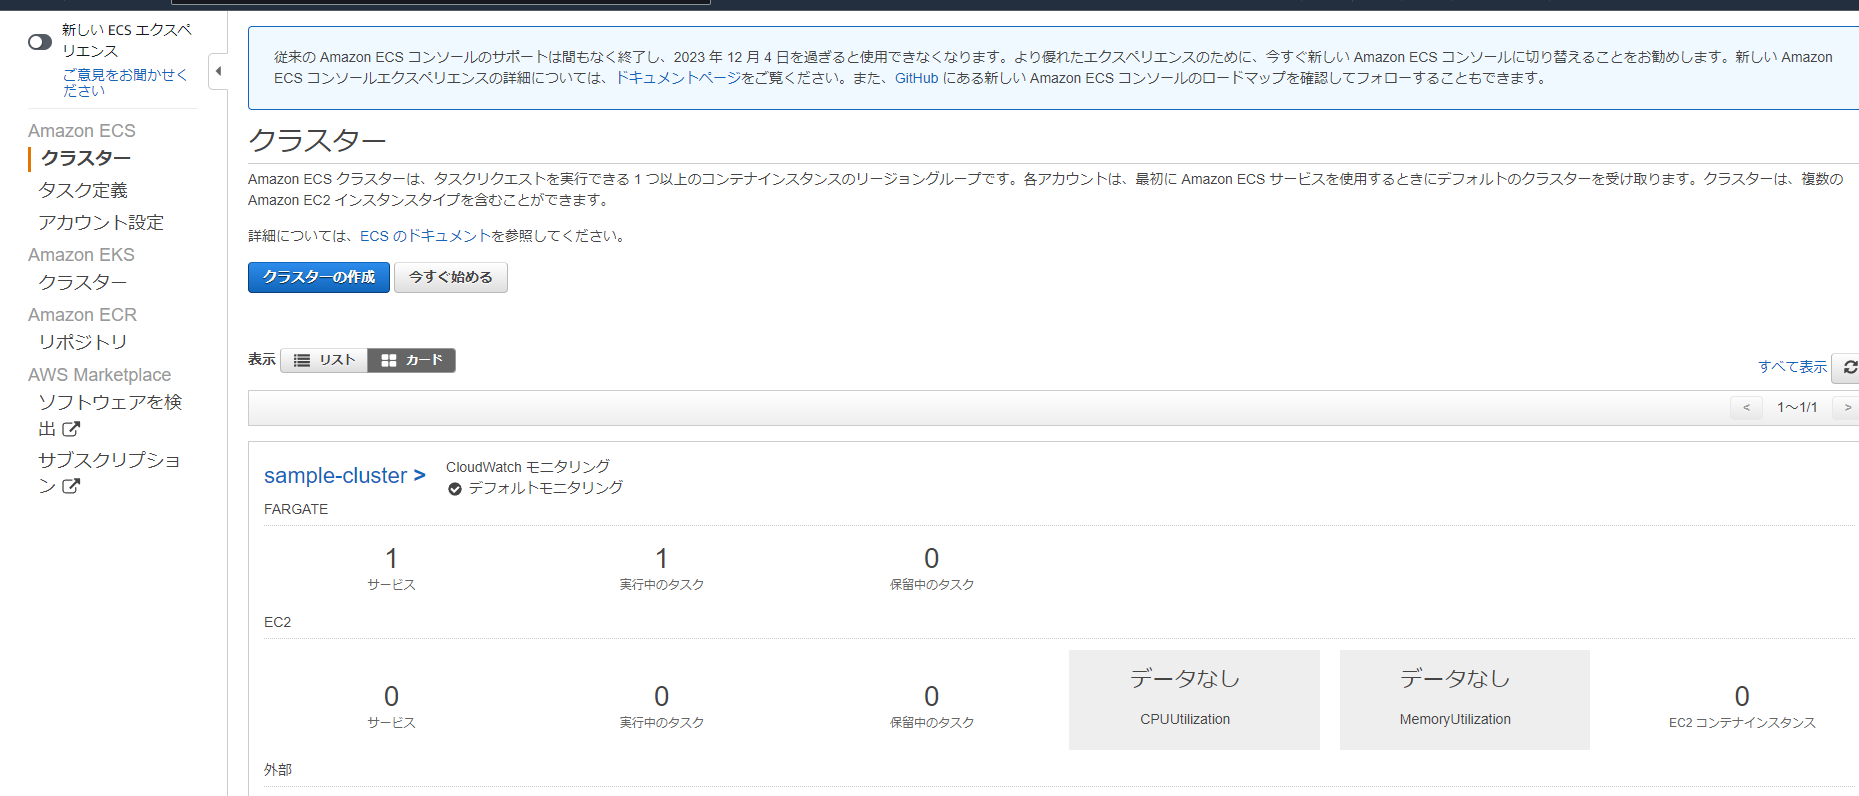1859x796 pixels.
Task: Click the EC2 コンテナインスタンス count
Action: click(x=1742, y=696)
